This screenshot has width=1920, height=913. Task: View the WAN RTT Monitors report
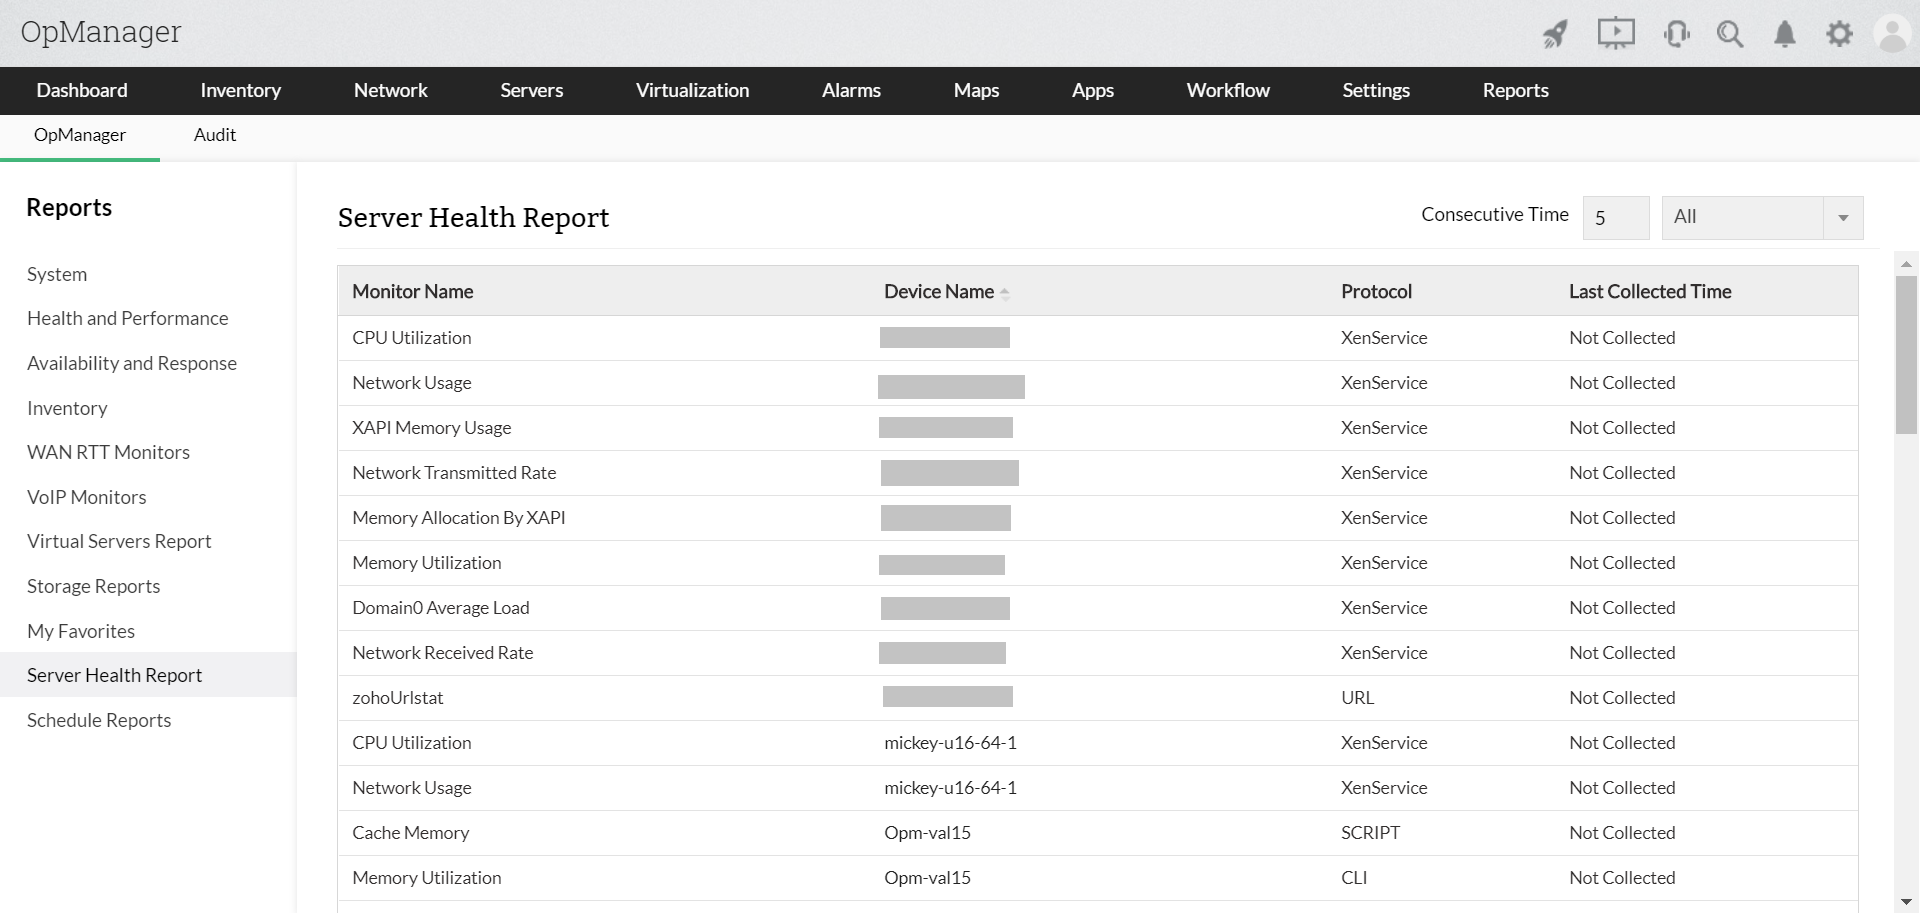(x=108, y=452)
